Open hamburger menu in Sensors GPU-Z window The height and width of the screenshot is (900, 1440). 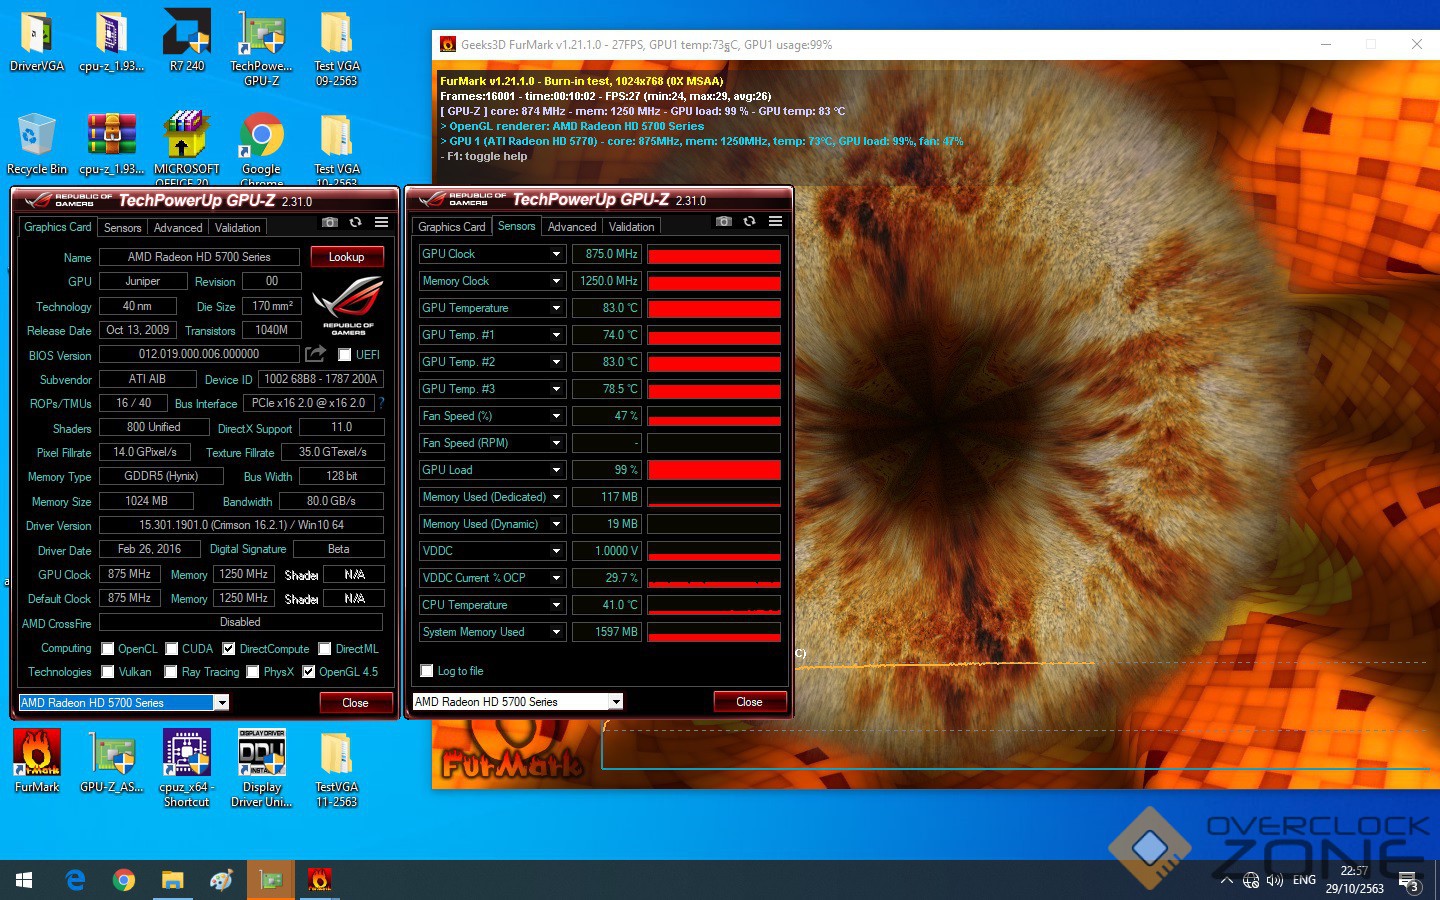tap(775, 222)
